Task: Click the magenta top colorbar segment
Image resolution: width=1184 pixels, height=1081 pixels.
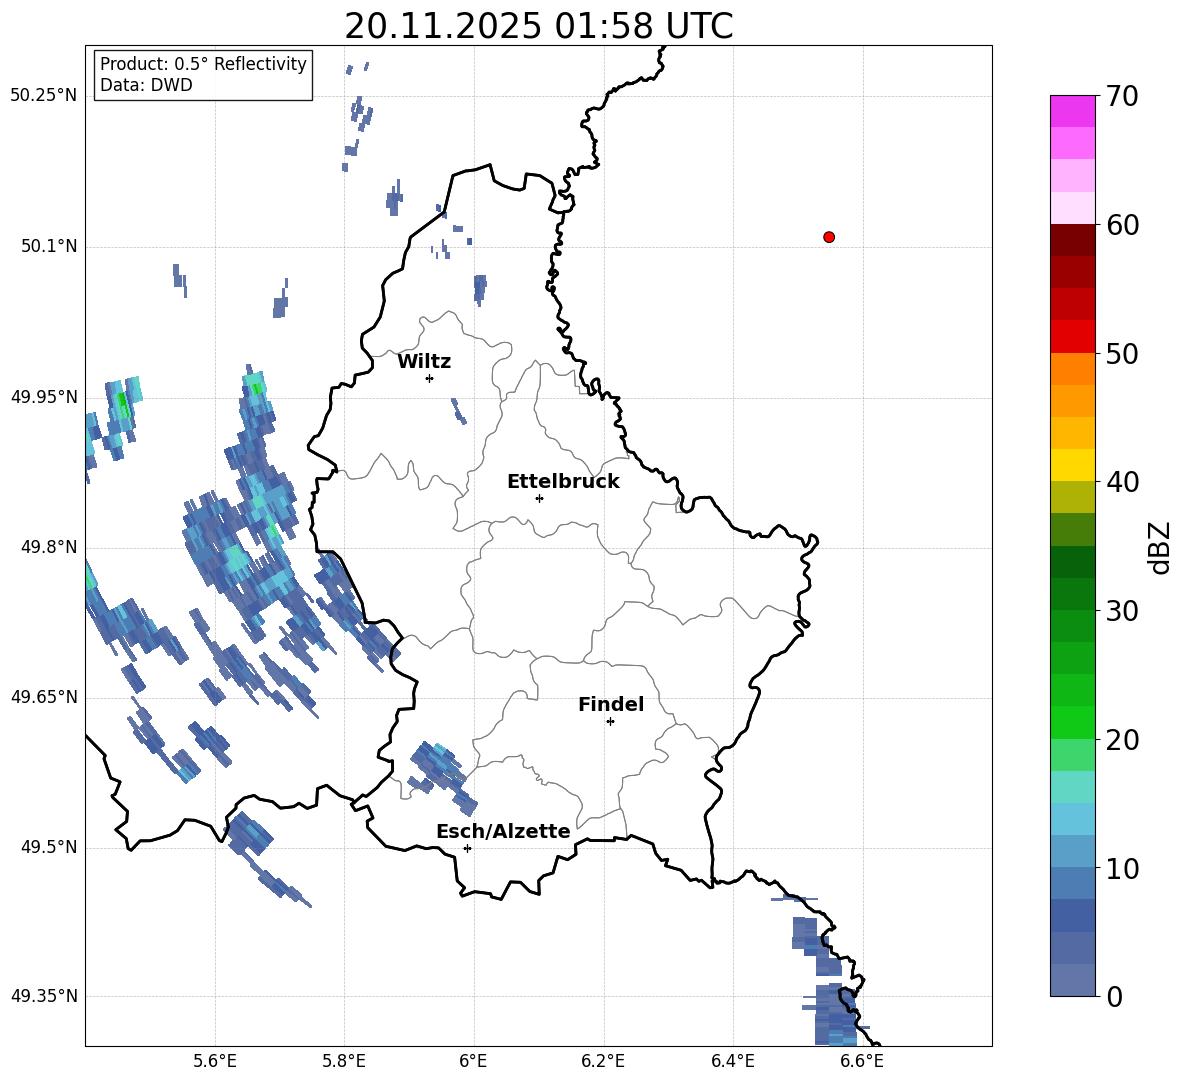Action: pyautogui.click(x=1073, y=111)
